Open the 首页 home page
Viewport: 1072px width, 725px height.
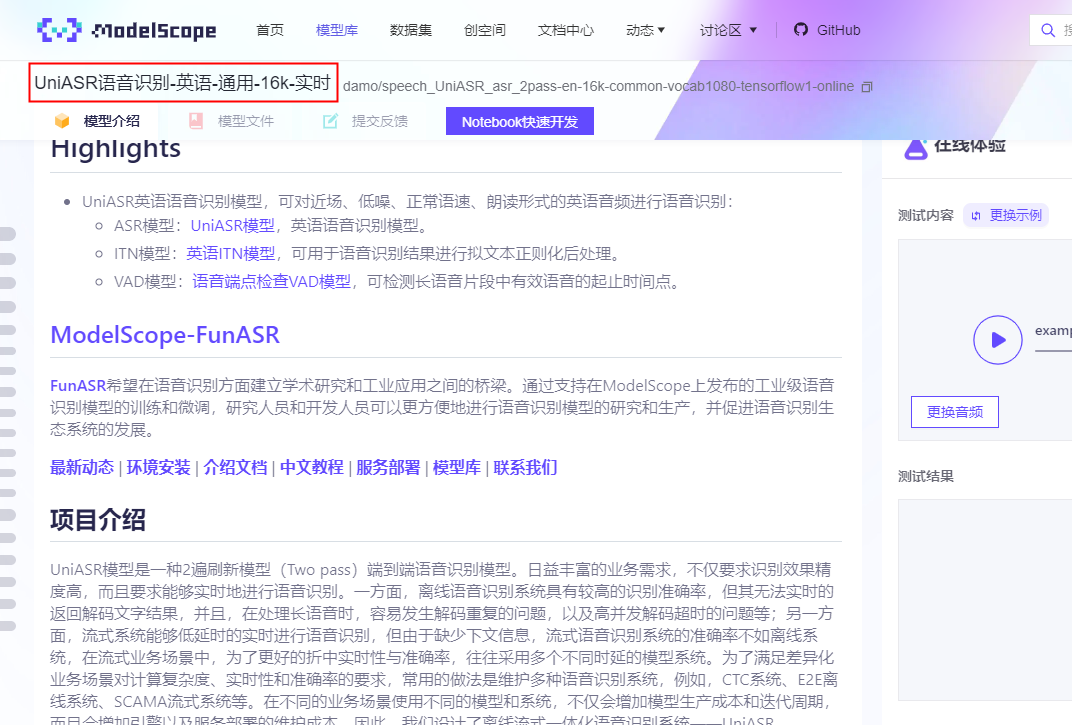coord(270,30)
